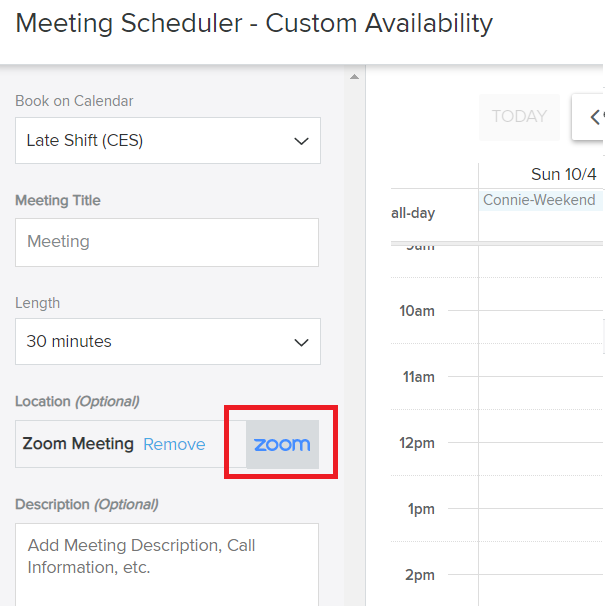Click the left panel scroll-up arrow

(353, 76)
